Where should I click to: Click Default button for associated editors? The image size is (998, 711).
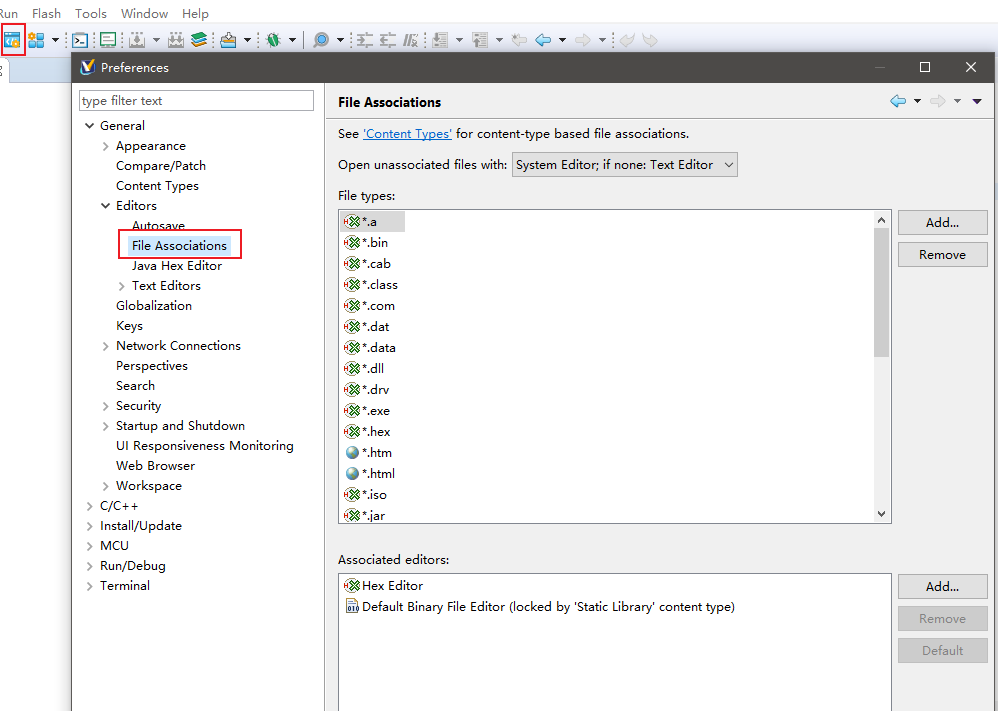point(943,650)
